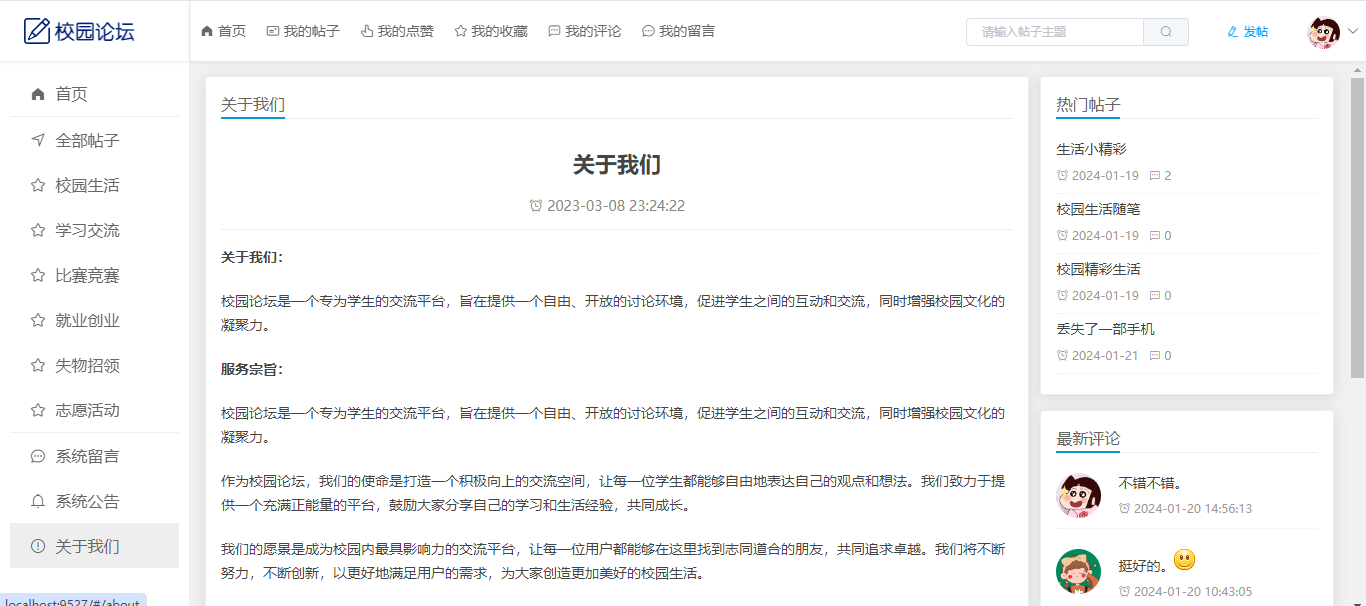Open the user avatar dropdown arrow
Viewport: 1366px width, 606px height.
coord(1353,32)
